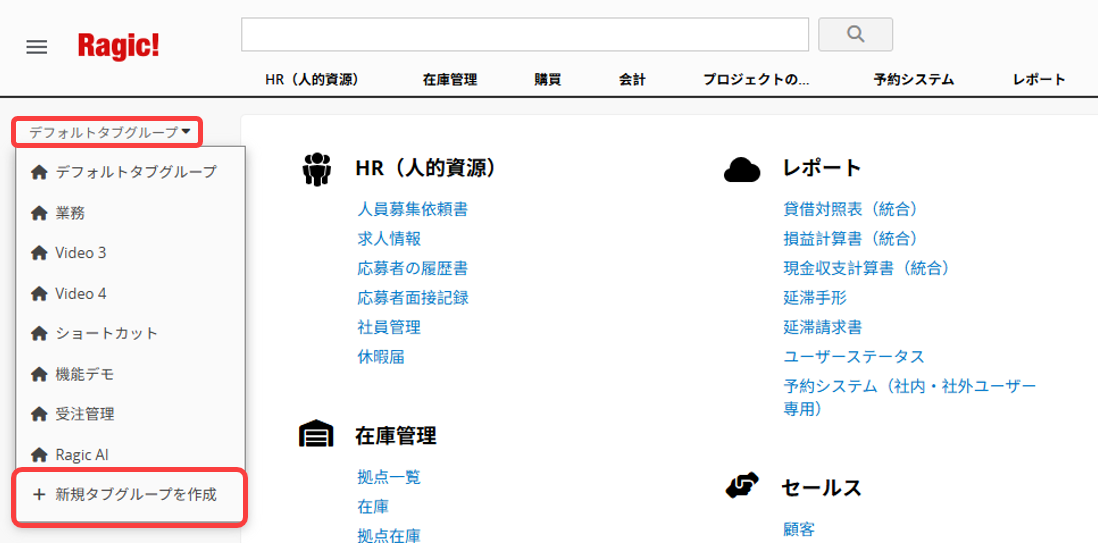Open 延滞請求書 link
The width and height of the screenshot is (1098, 549).
coord(823,327)
